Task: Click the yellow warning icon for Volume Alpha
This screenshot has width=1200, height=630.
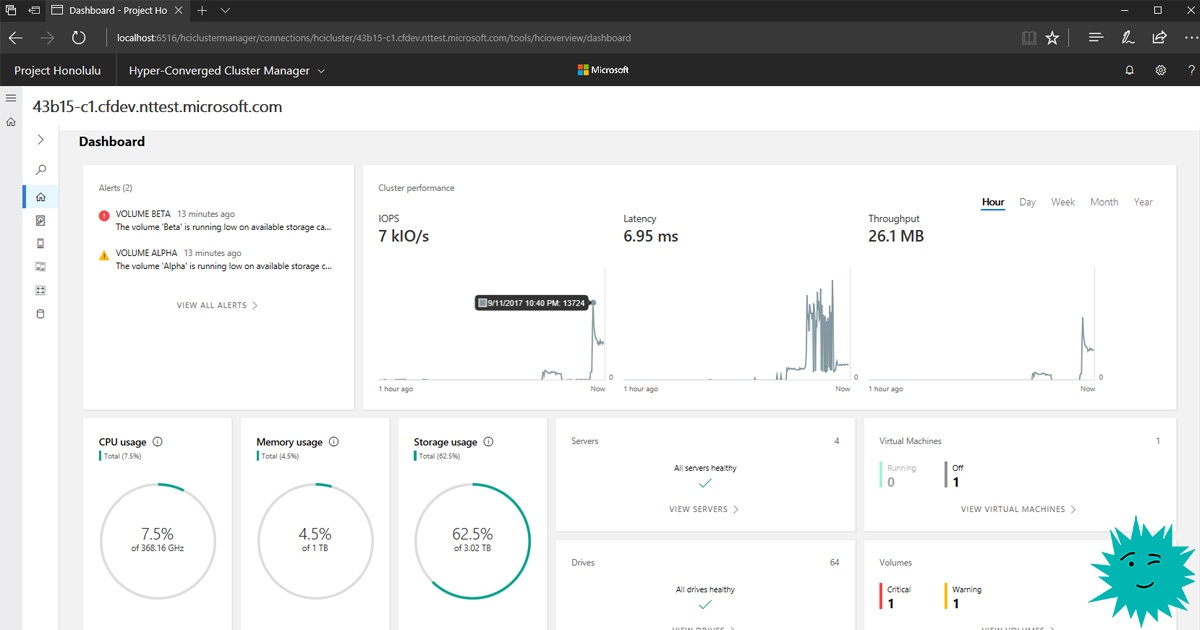Action: click(x=104, y=255)
